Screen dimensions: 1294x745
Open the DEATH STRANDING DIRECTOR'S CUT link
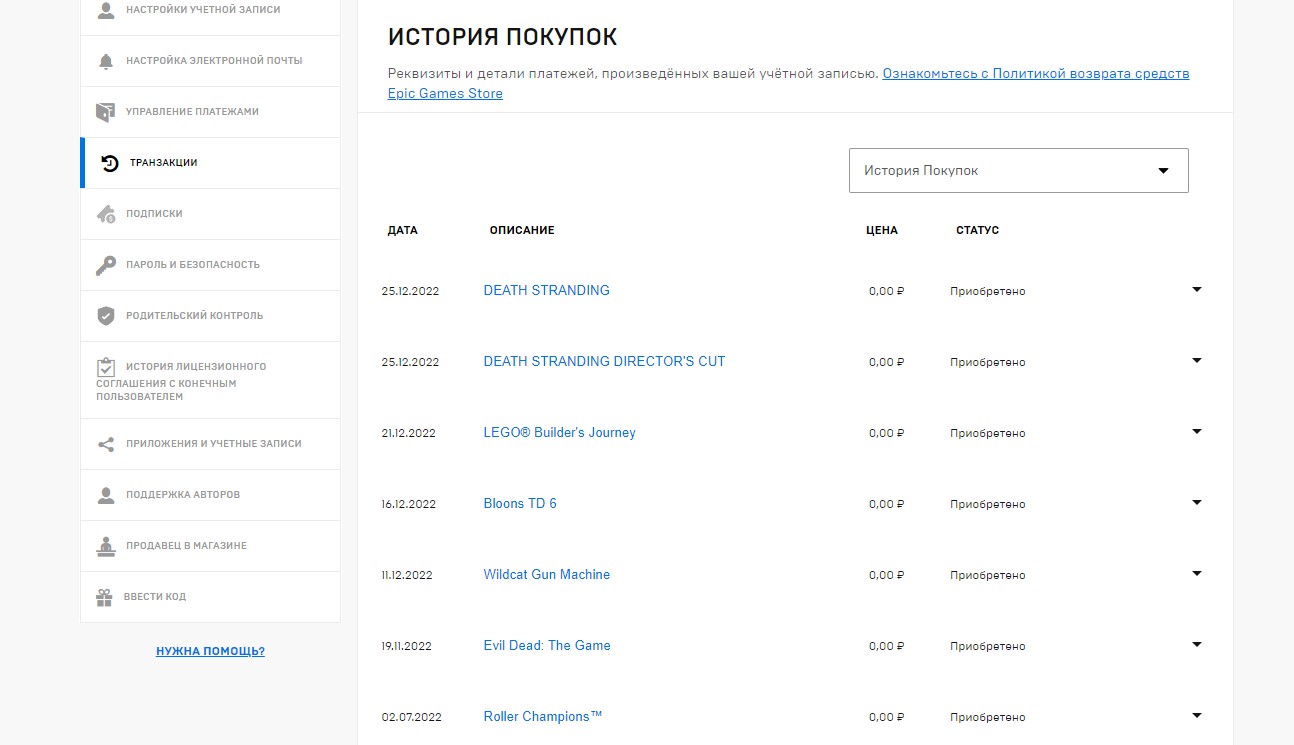[604, 362]
